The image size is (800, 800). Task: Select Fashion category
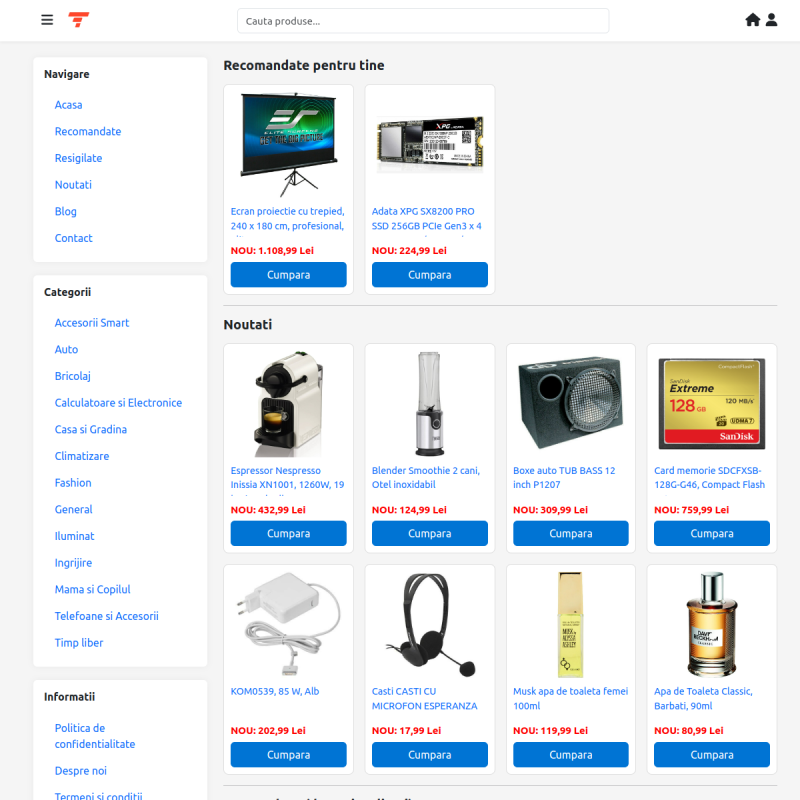click(73, 483)
